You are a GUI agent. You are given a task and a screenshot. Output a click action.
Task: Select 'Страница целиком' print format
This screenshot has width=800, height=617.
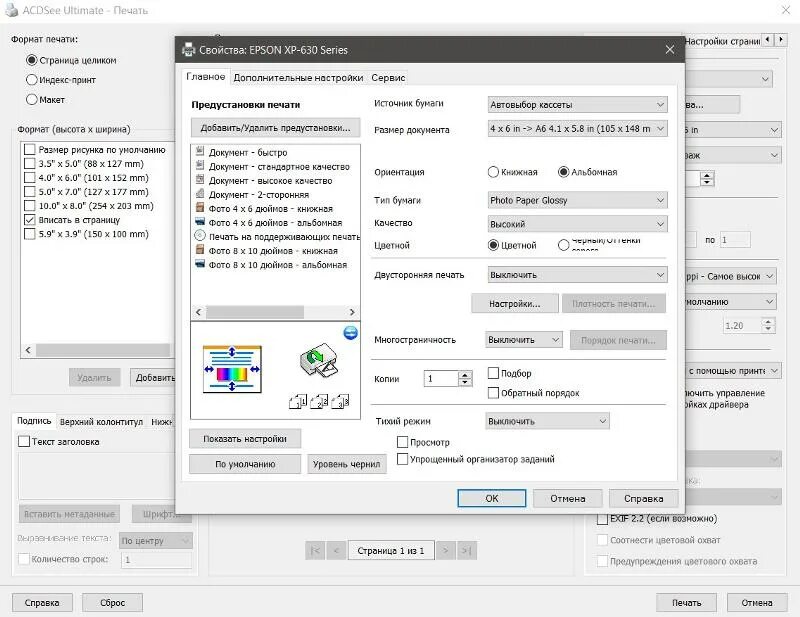[x=32, y=60]
